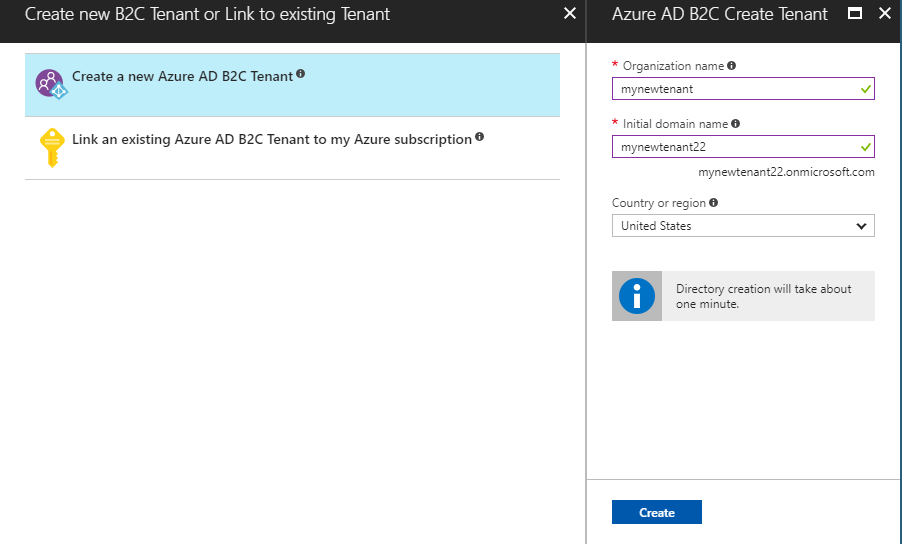The height and width of the screenshot is (544, 902).
Task: Click blue info icon in directory creation notice
Action: (x=637, y=296)
